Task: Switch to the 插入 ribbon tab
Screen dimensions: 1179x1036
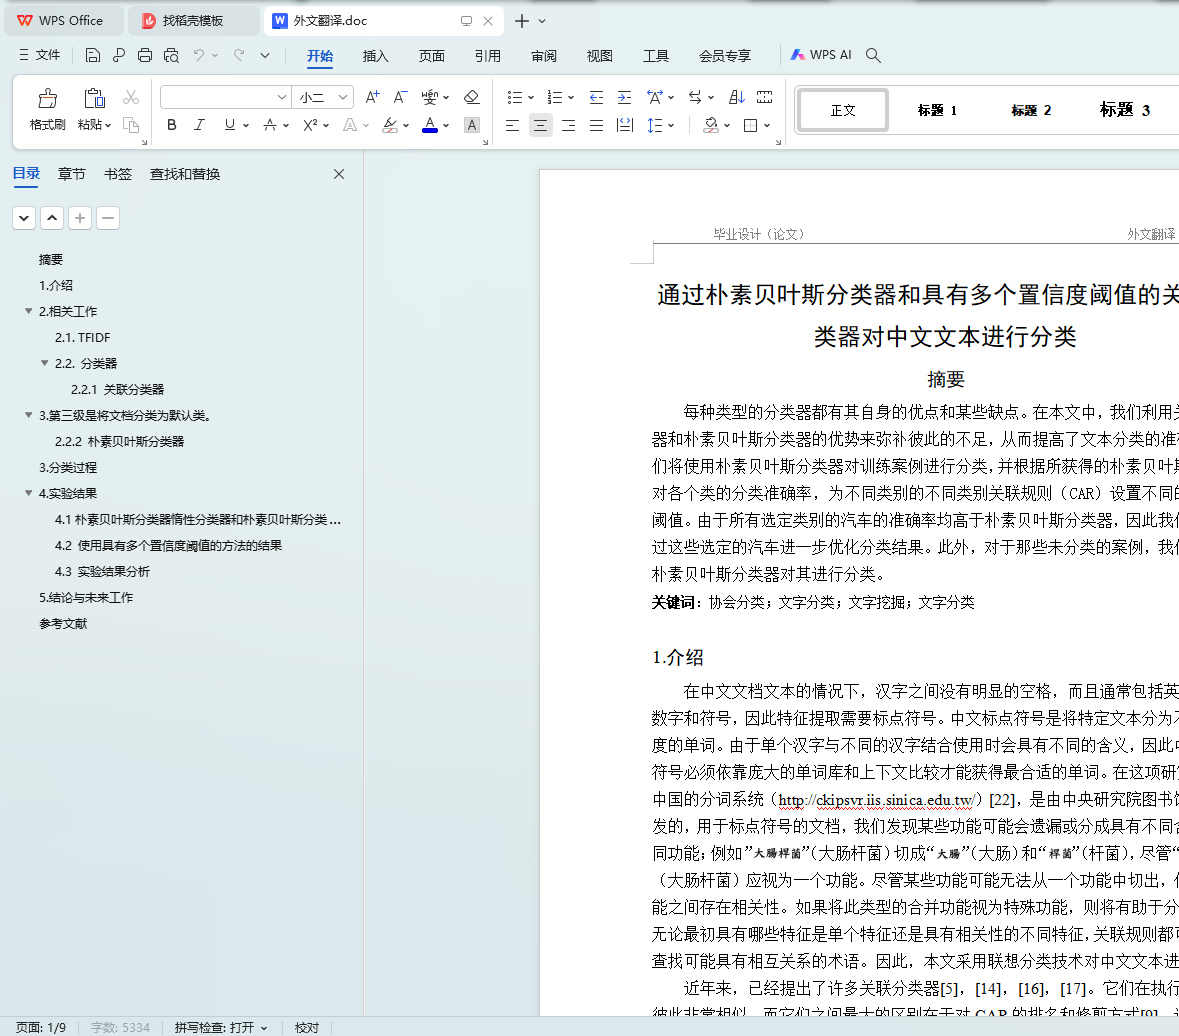Action: coord(375,56)
